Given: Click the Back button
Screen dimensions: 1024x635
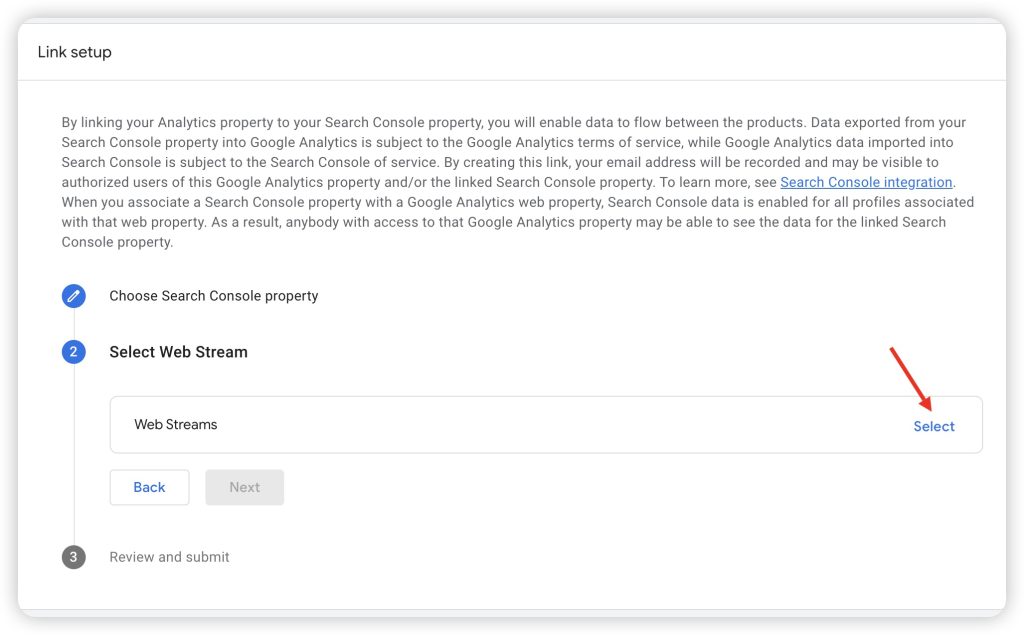Looking at the screenshot, I should point(150,487).
